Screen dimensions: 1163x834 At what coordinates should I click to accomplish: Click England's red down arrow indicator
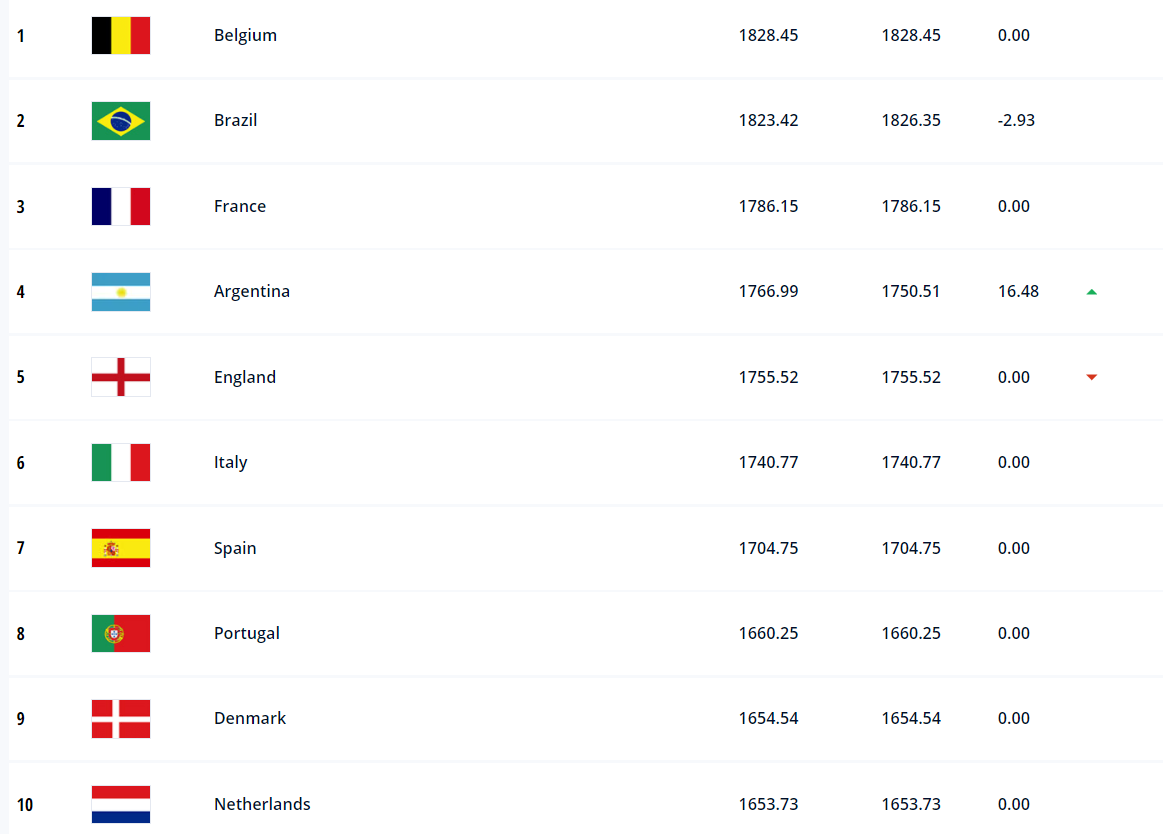point(1092,377)
